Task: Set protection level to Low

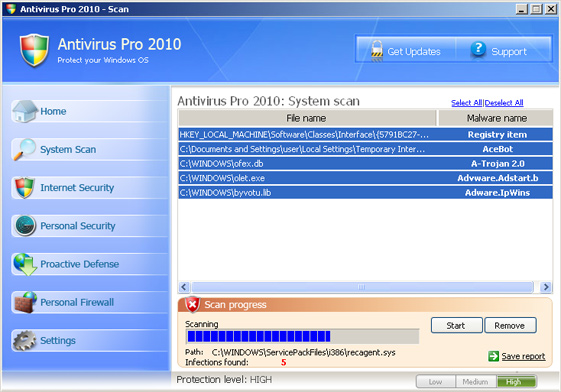Action: (436, 382)
